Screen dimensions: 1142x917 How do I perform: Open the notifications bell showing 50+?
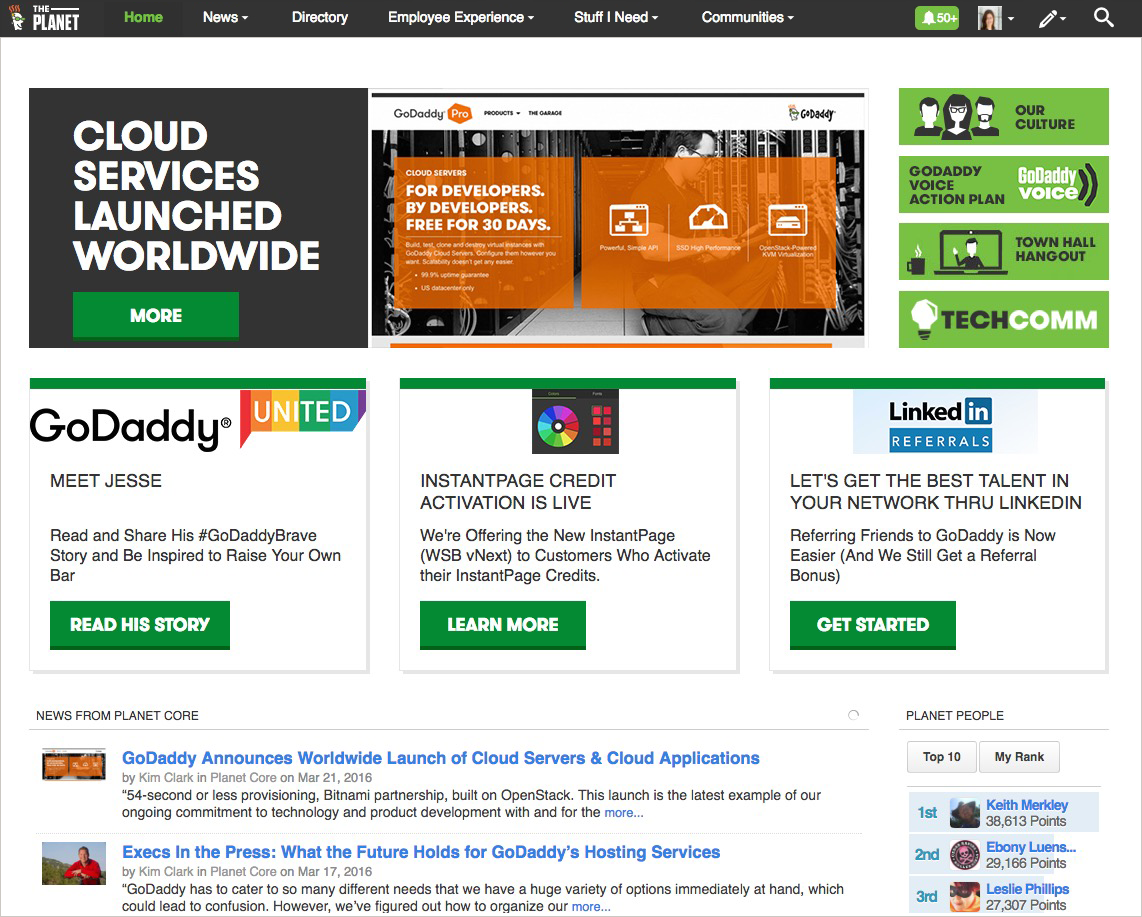[937, 17]
